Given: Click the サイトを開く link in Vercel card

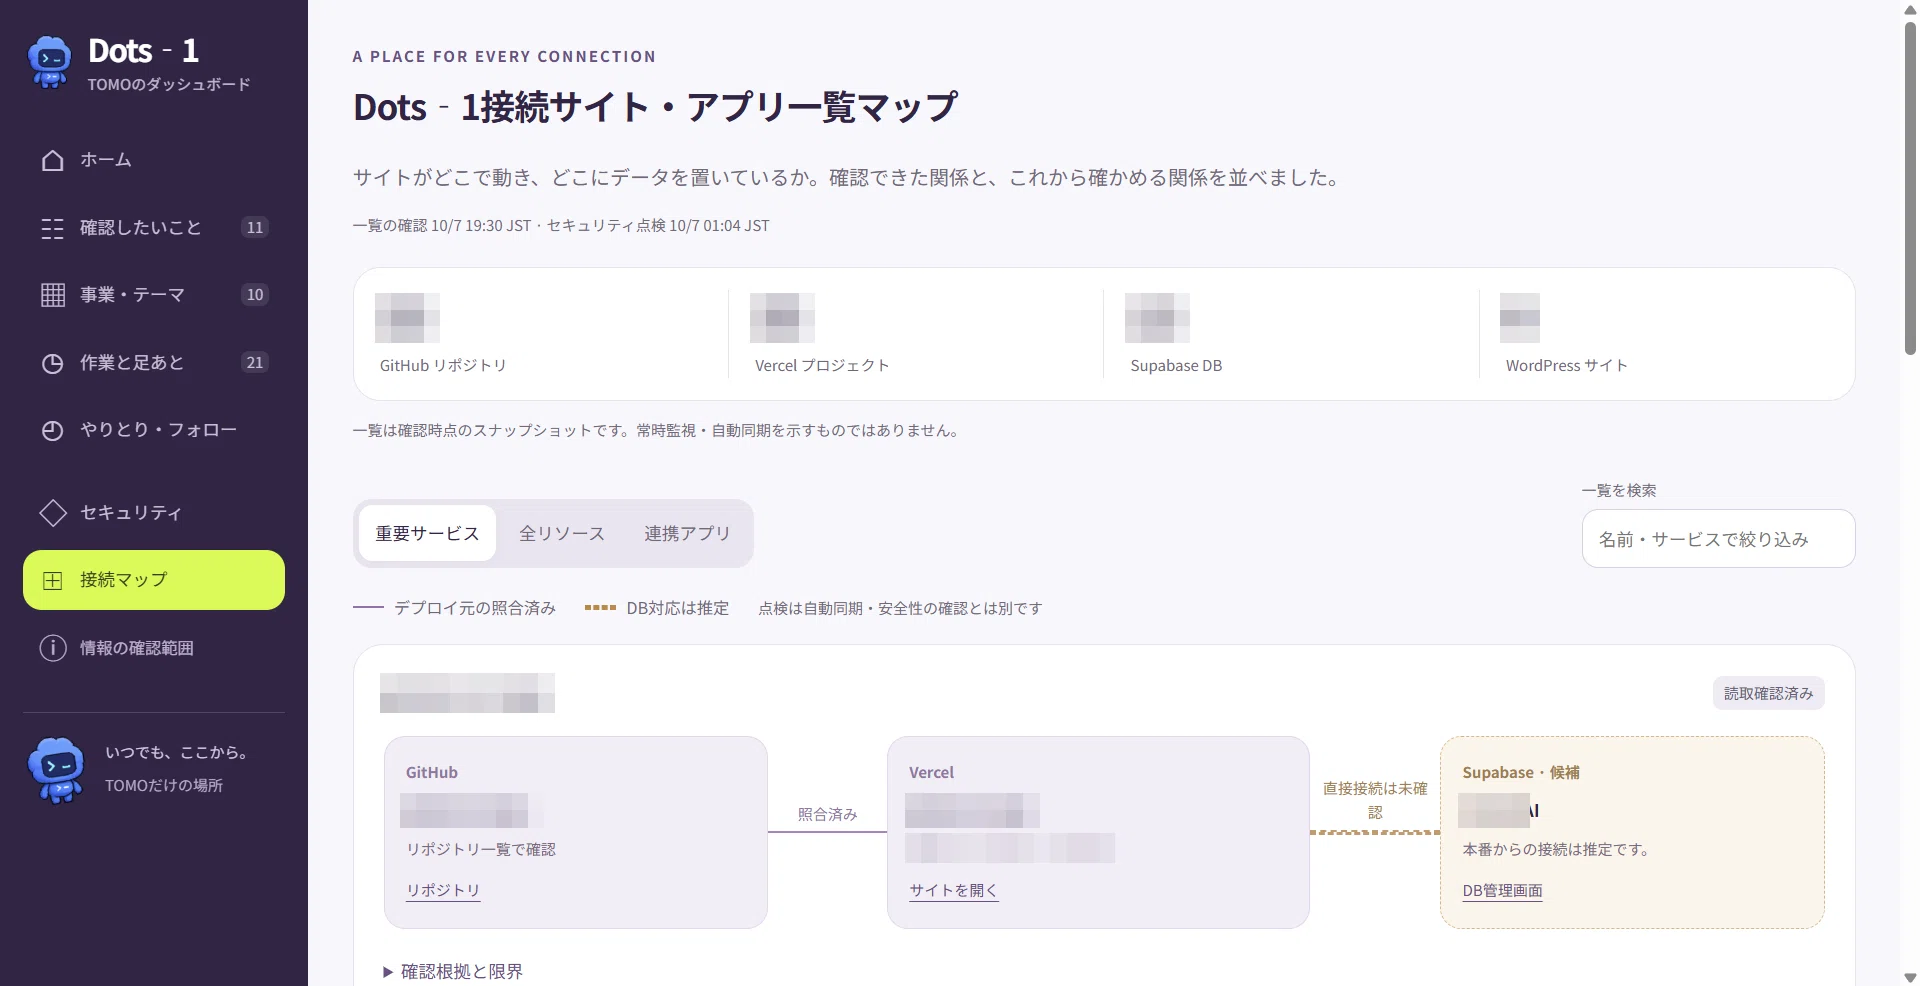Looking at the screenshot, I should (x=953, y=890).
